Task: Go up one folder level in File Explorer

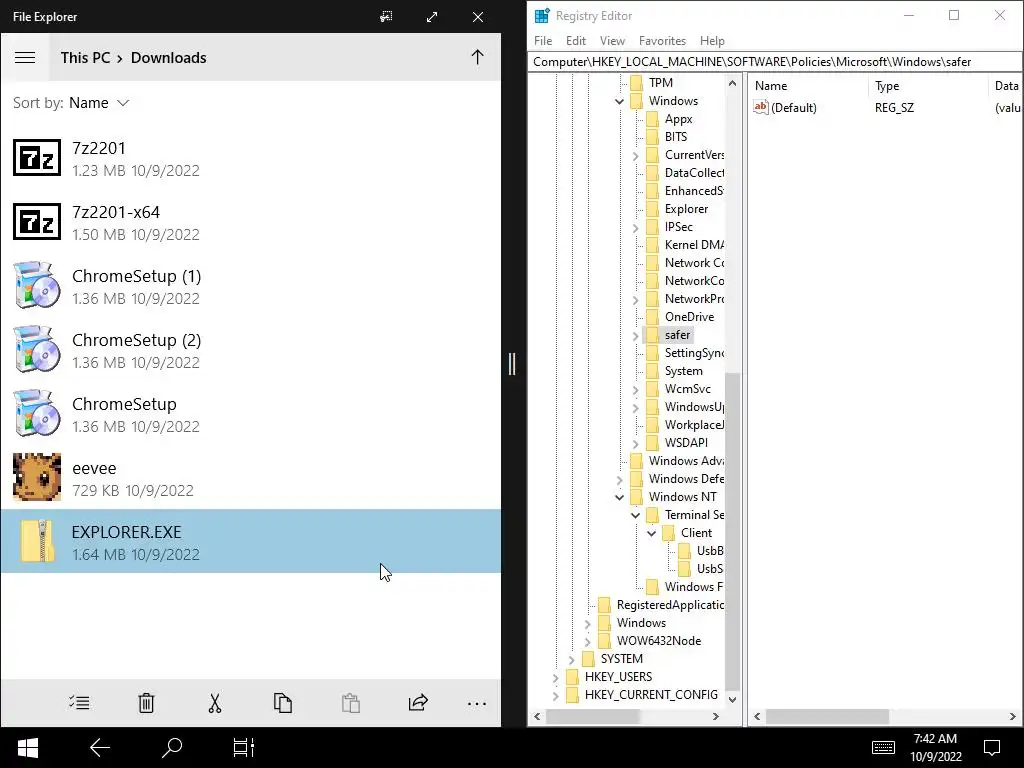Action: pos(477,57)
